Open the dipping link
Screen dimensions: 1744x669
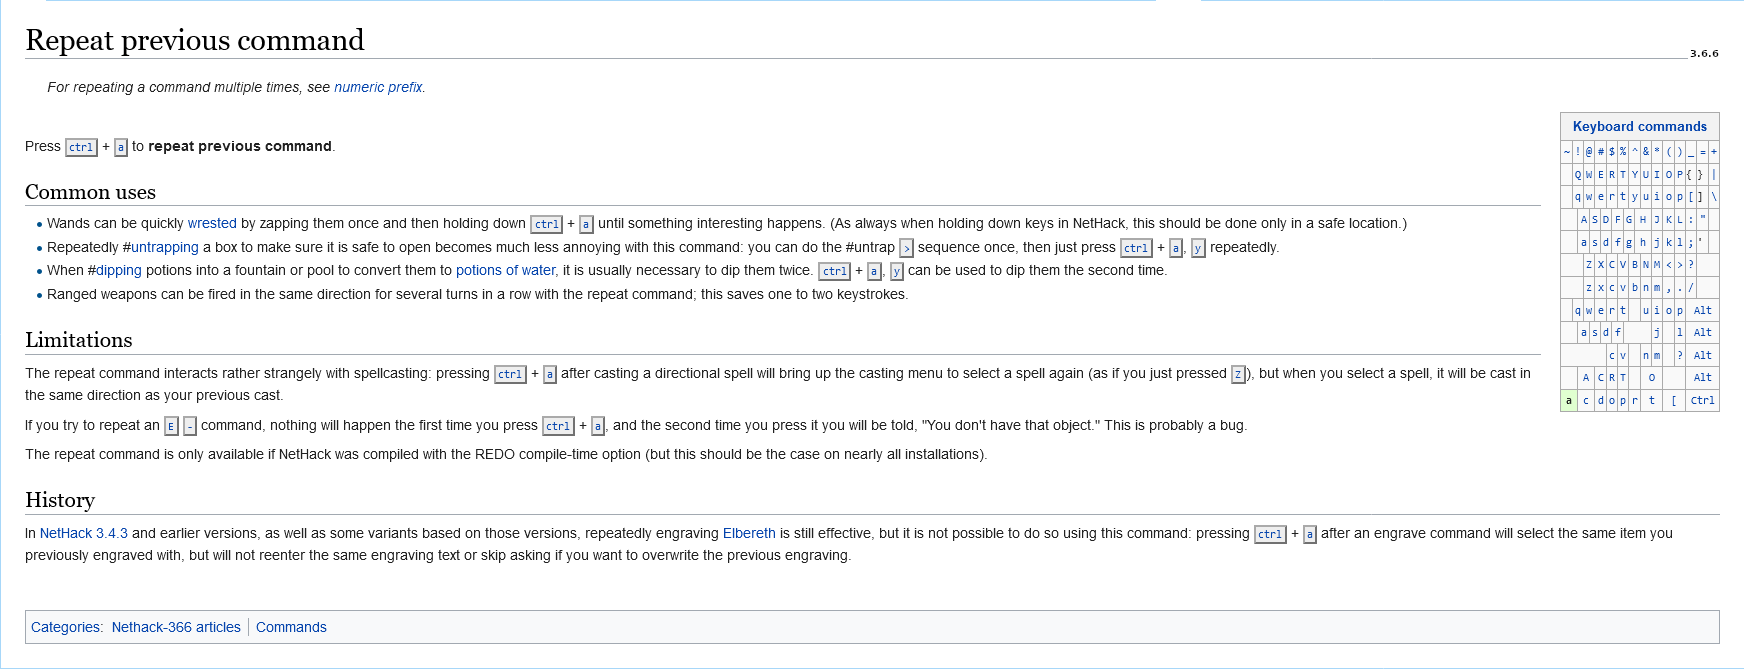pos(118,270)
